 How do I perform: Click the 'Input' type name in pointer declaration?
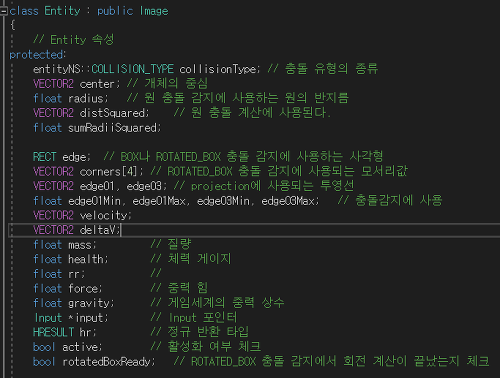[x=48, y=318]
